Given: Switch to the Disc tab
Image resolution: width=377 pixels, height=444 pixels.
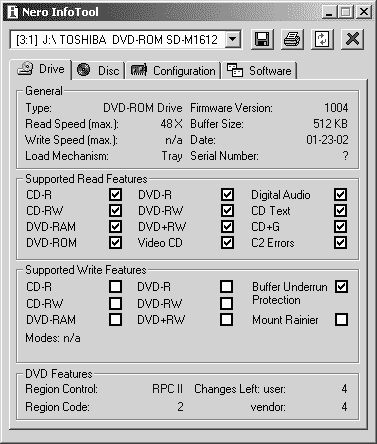Looking at the screenshot, I should 98,70.
